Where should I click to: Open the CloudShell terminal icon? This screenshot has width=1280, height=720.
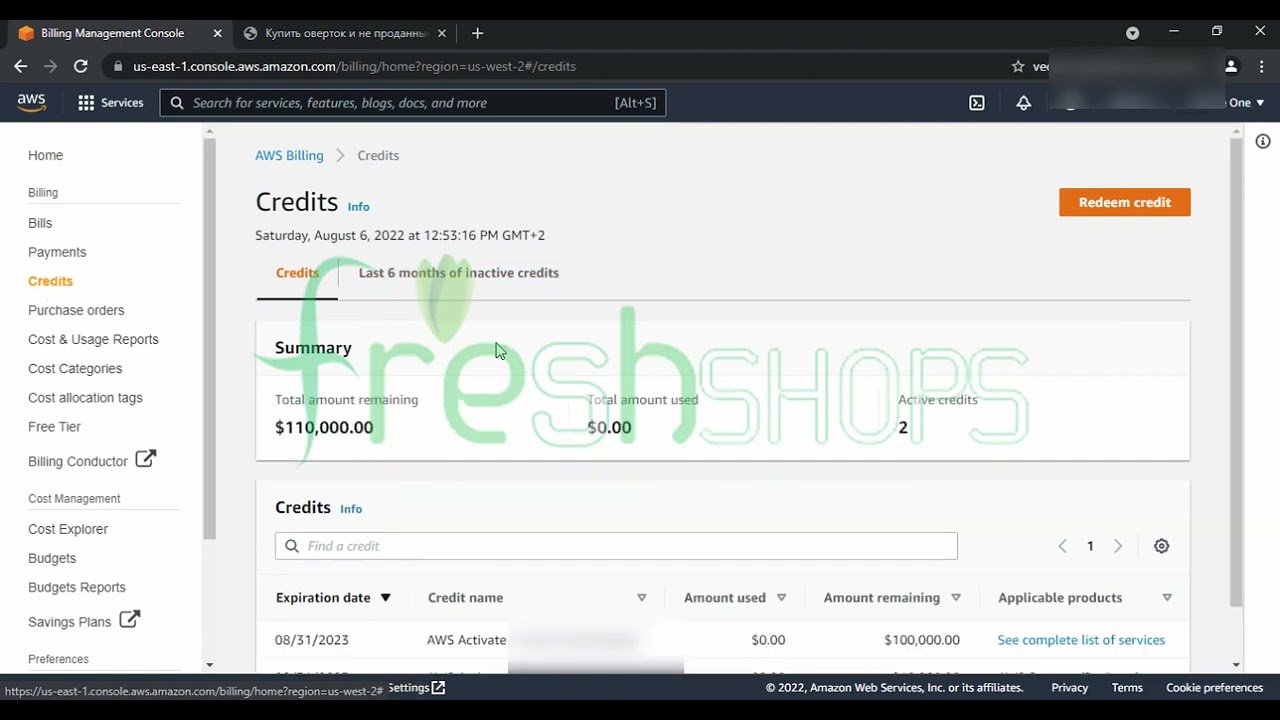tap(977, 103)
